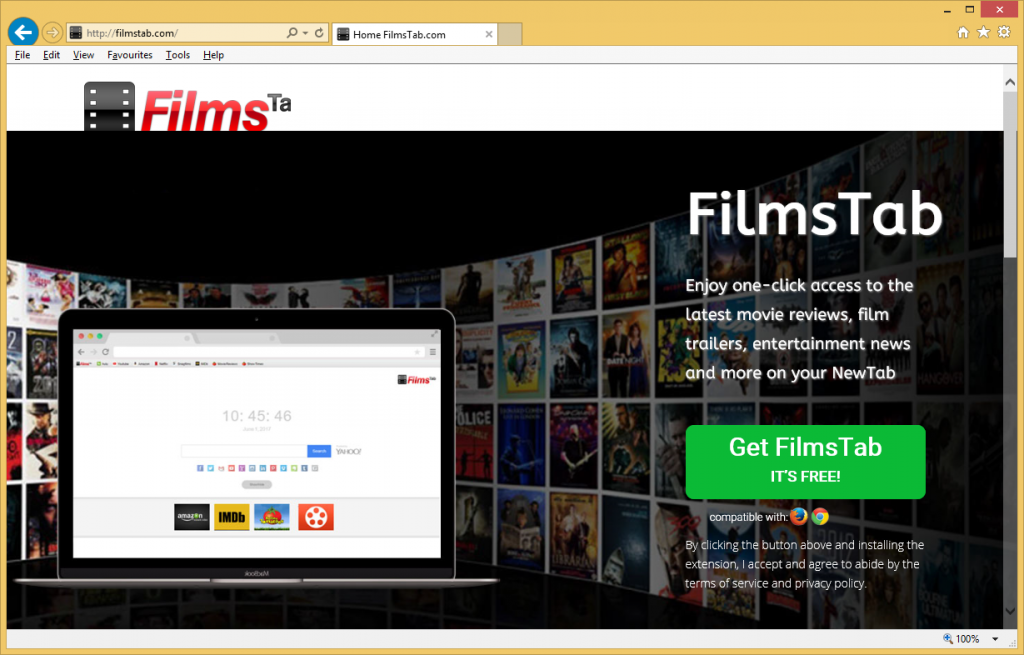This screenshot has width=1024, height=655.
Task: Click the 10: 45: 46 clock in preview
Action: pyautogui.click(x=257, y=416)
